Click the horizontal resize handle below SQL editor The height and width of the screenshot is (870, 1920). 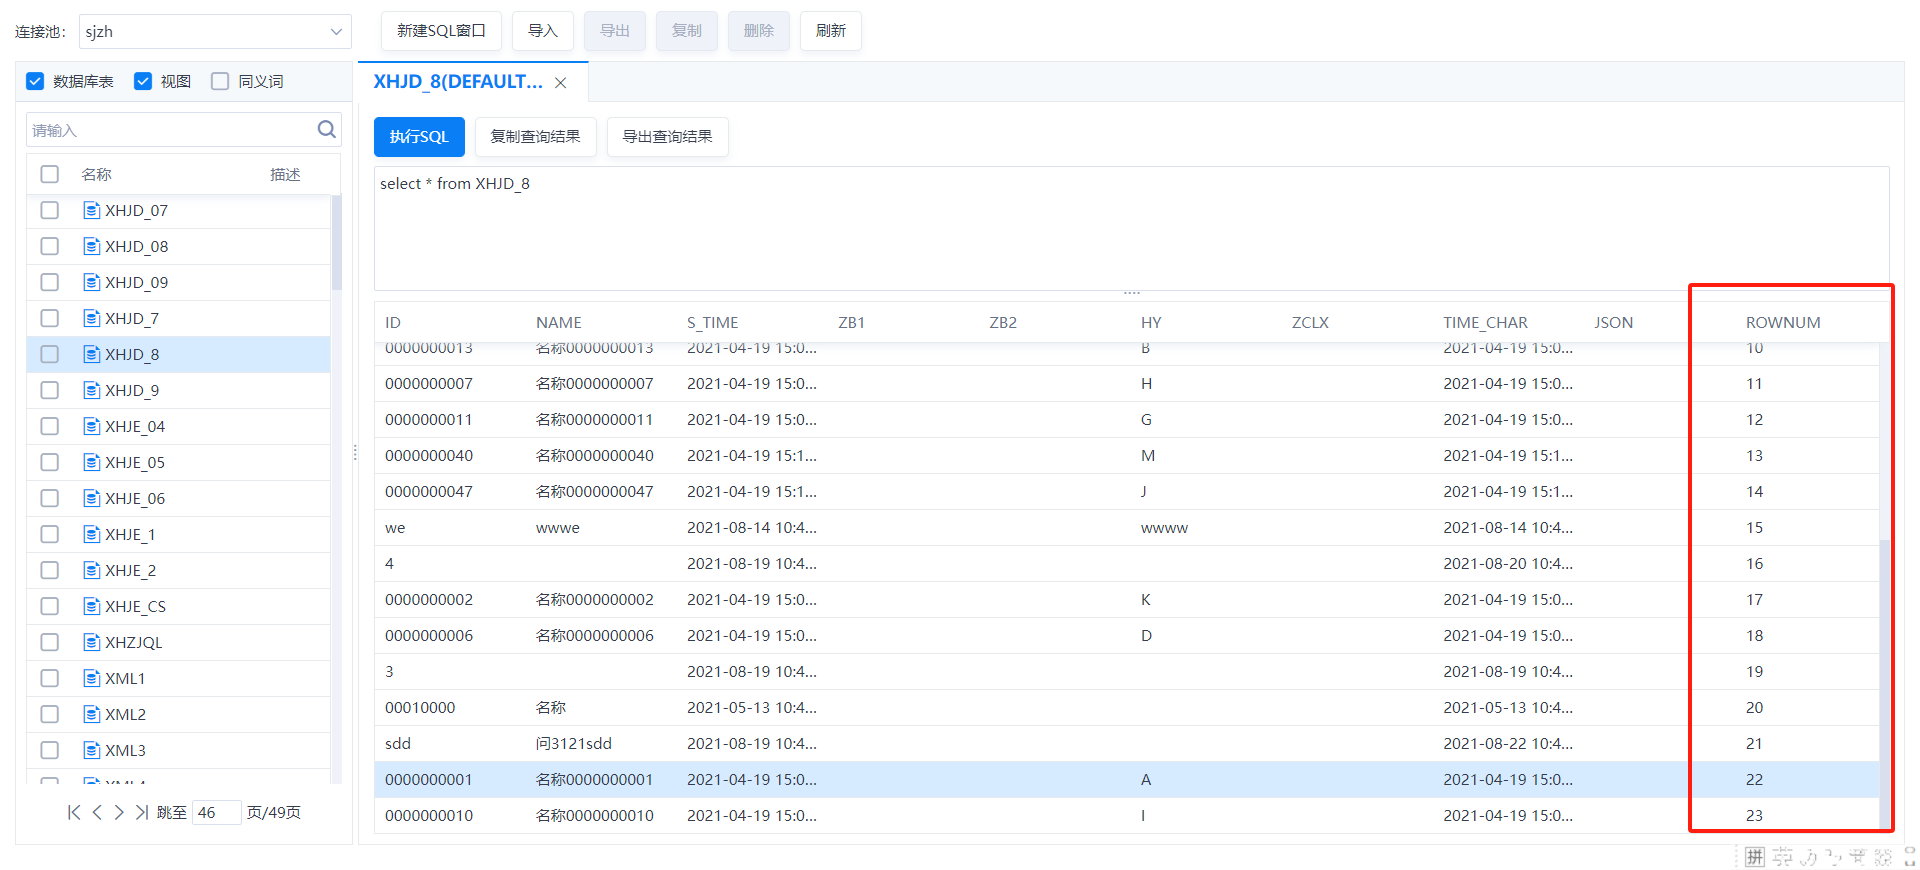tap(1131, 293)
